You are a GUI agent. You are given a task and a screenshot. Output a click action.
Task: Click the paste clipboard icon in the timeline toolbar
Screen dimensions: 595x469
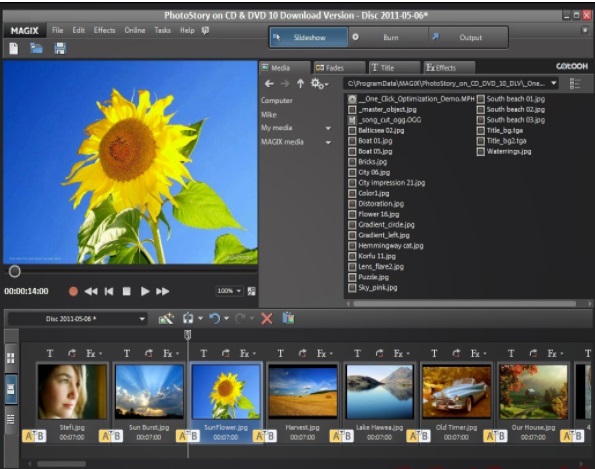tap(288, 318)
